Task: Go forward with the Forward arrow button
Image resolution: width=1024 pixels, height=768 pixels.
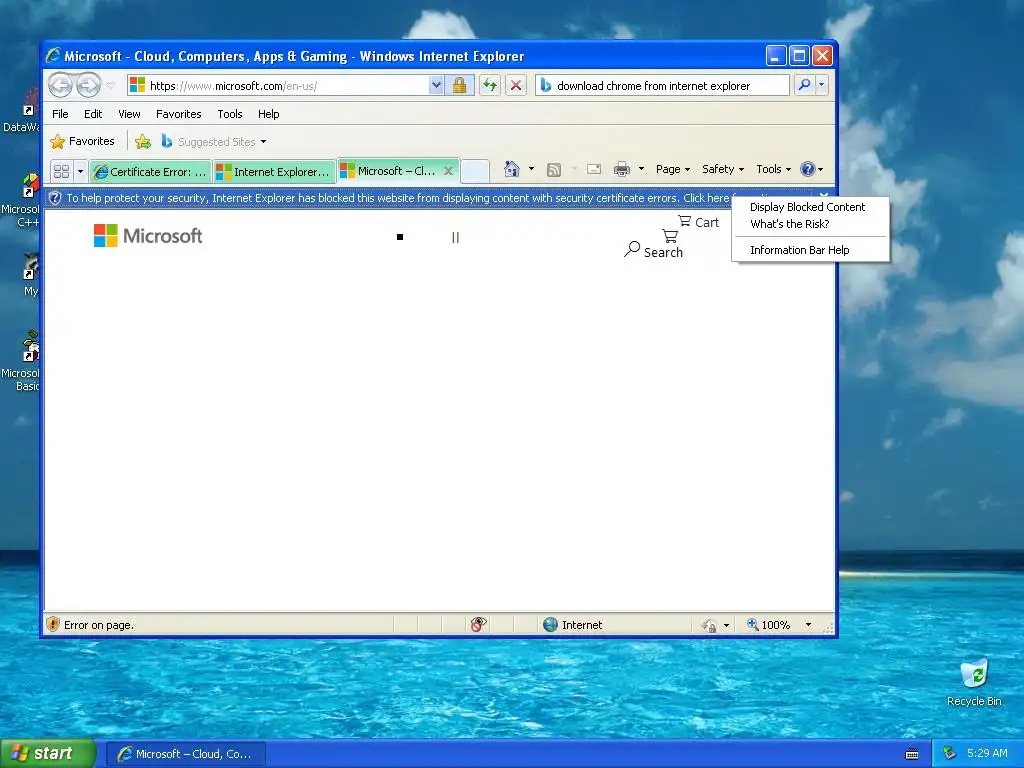Action: pos(89,85)
